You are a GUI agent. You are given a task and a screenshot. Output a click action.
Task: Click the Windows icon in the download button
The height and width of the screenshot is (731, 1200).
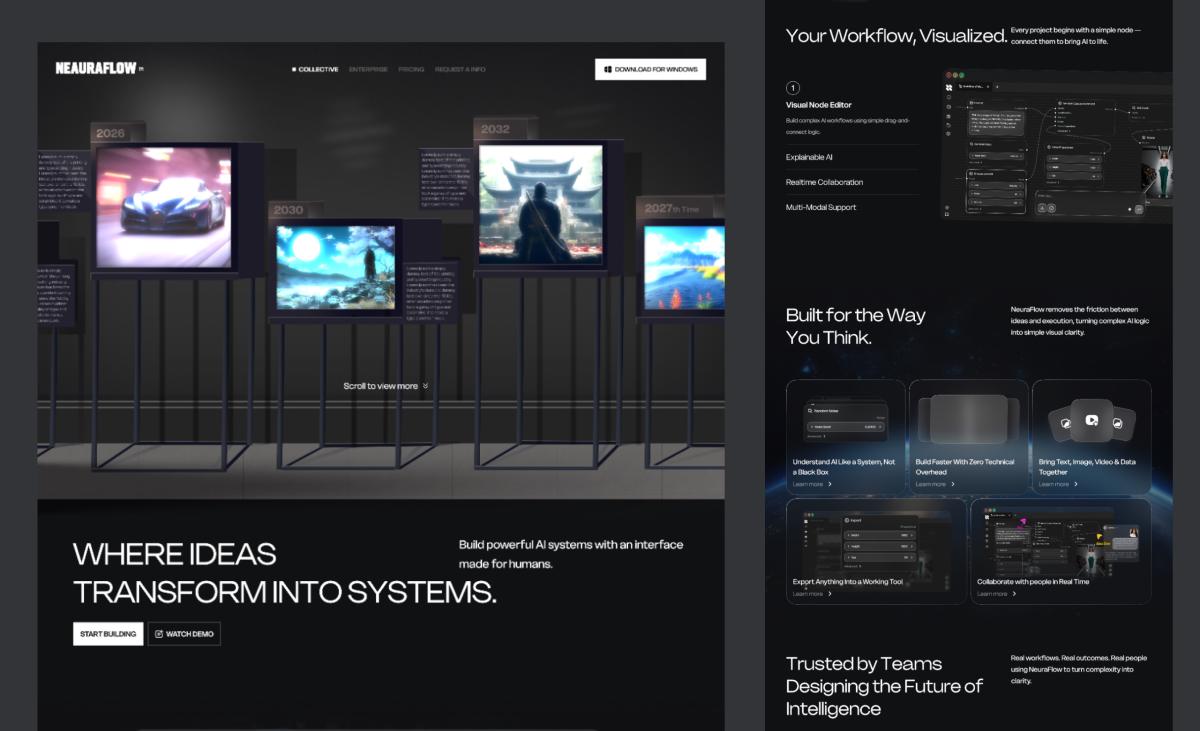[x=608, y=69]
